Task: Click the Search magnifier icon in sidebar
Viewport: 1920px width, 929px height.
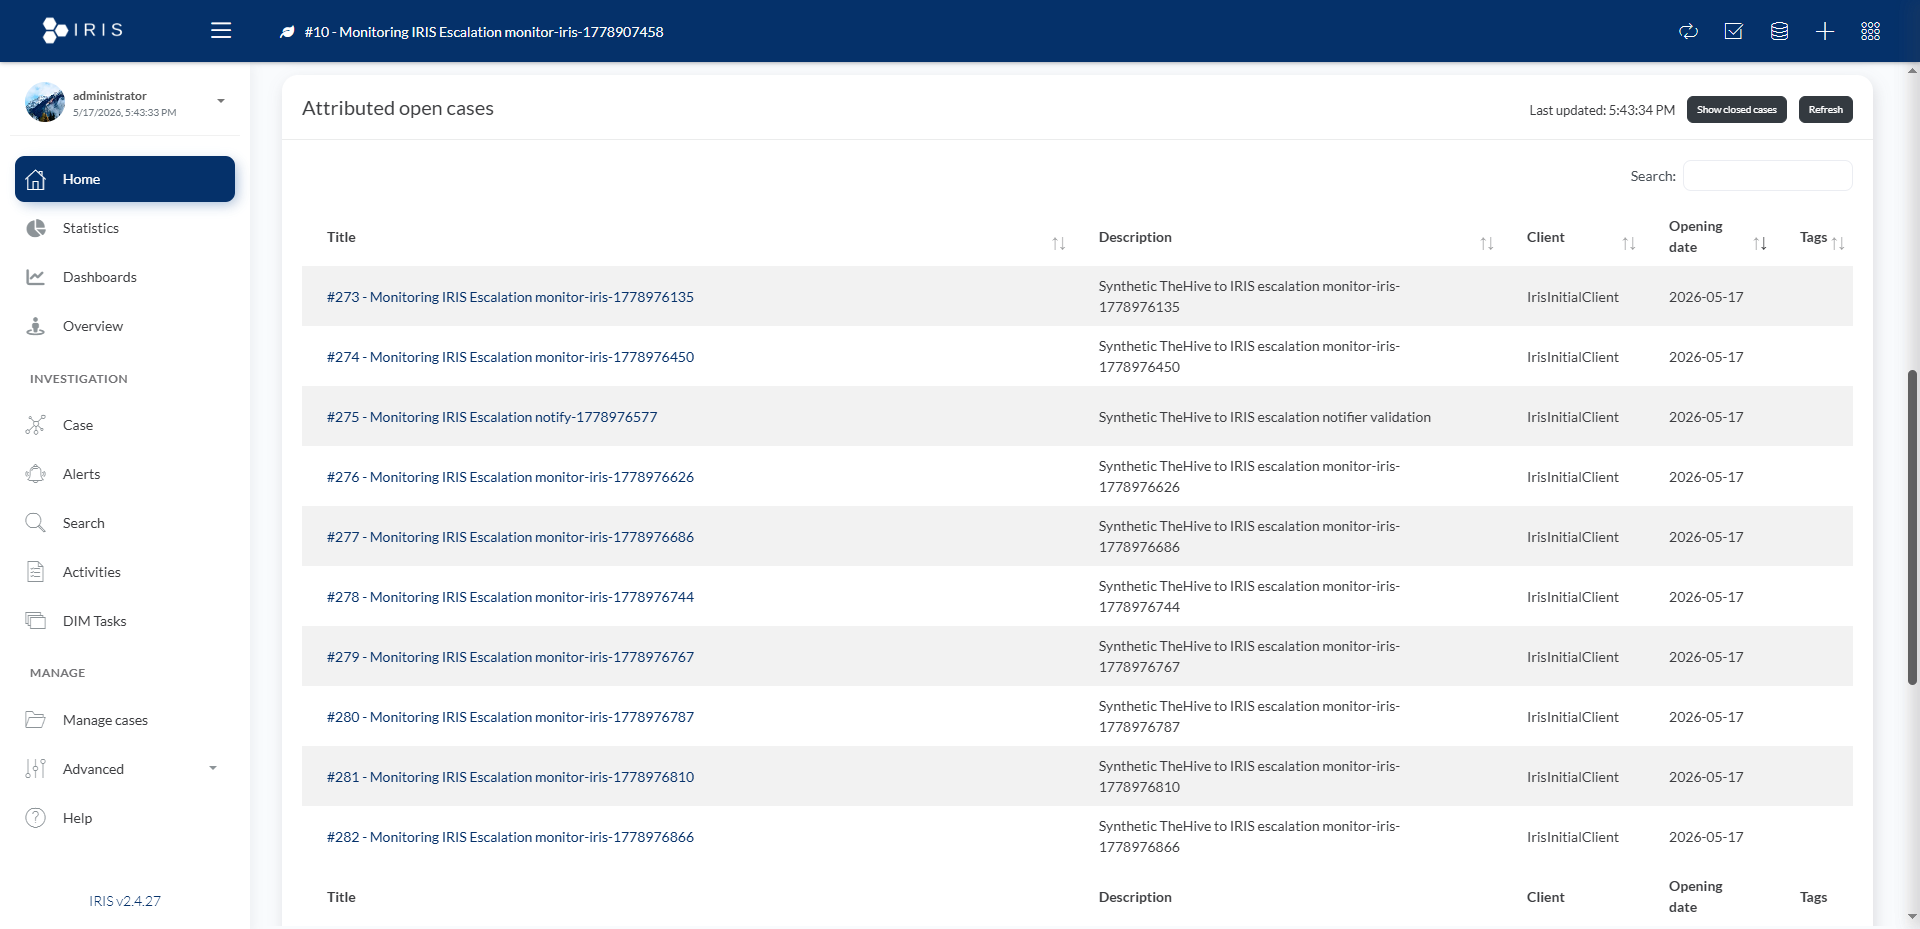Action: [x=36, y=523]
